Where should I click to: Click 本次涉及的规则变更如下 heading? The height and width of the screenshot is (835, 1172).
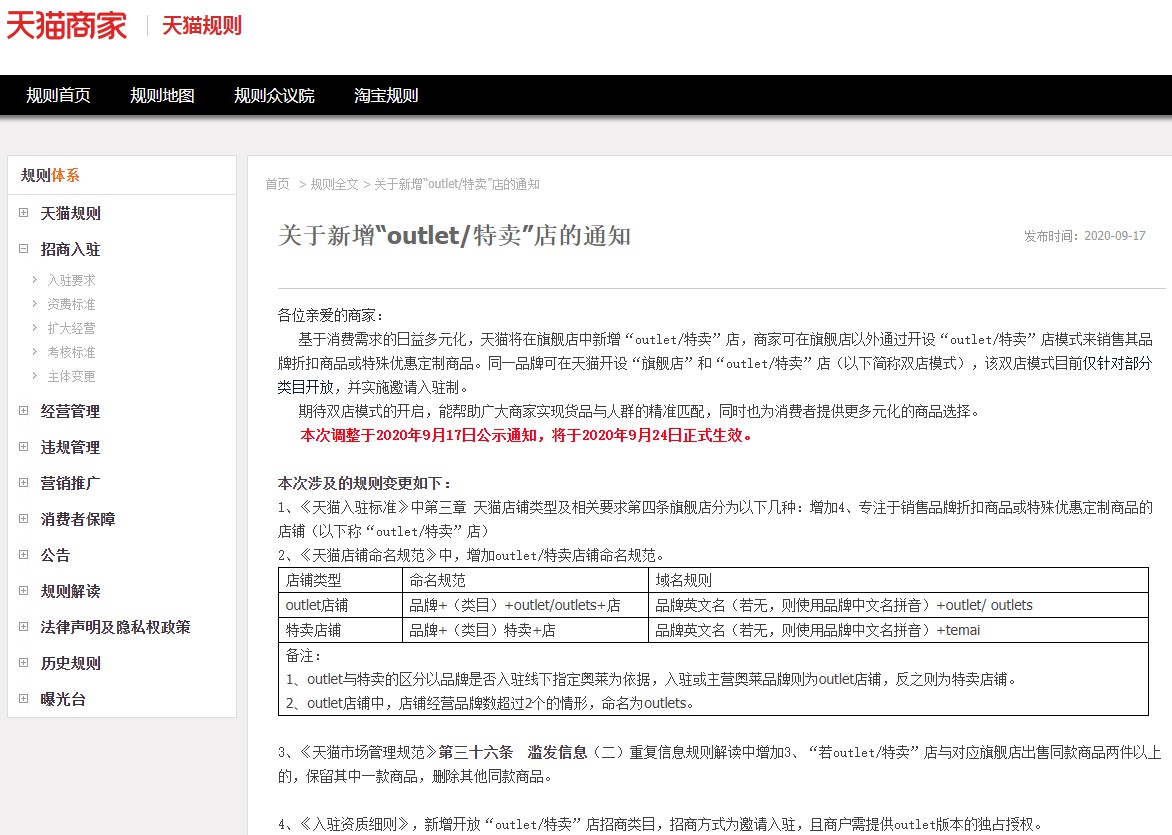365,483
